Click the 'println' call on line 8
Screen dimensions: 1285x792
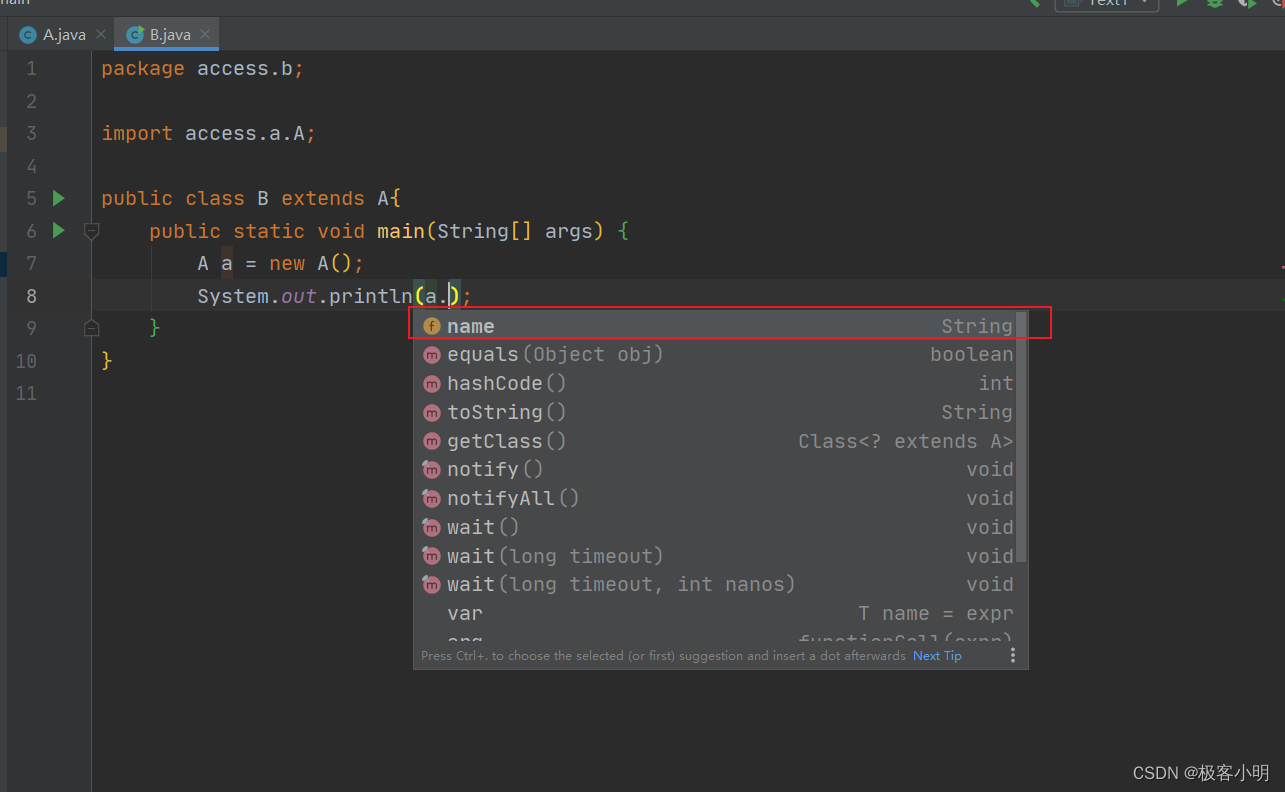(371, 296)
